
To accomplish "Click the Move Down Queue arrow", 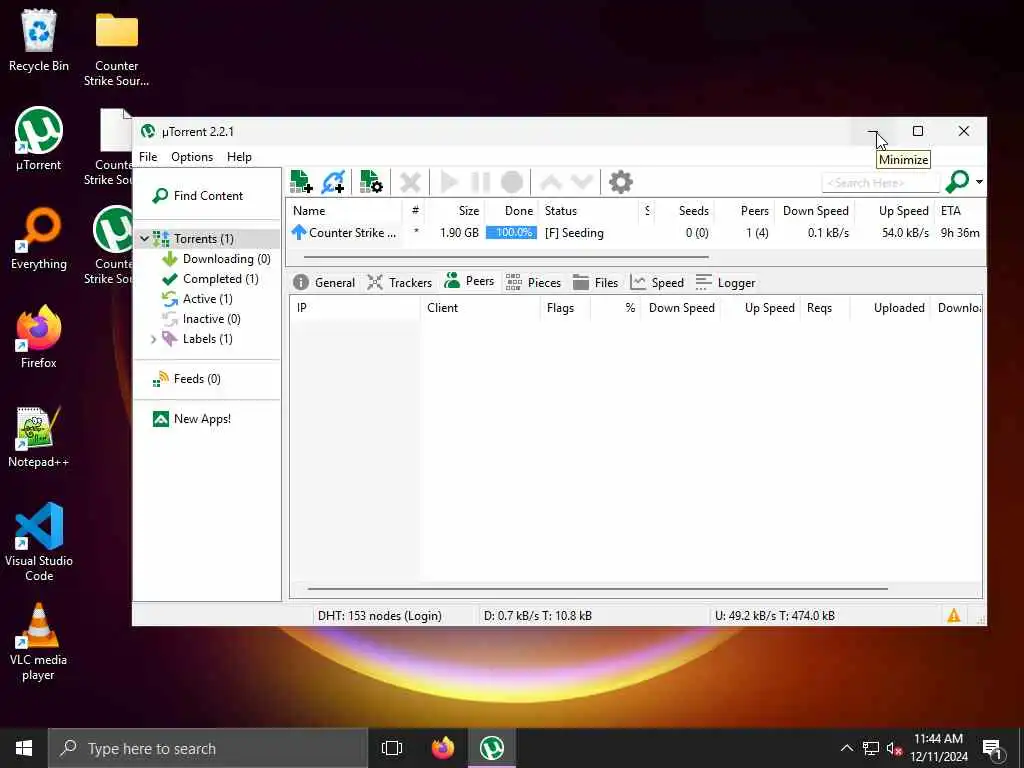I will pos(582,182).
